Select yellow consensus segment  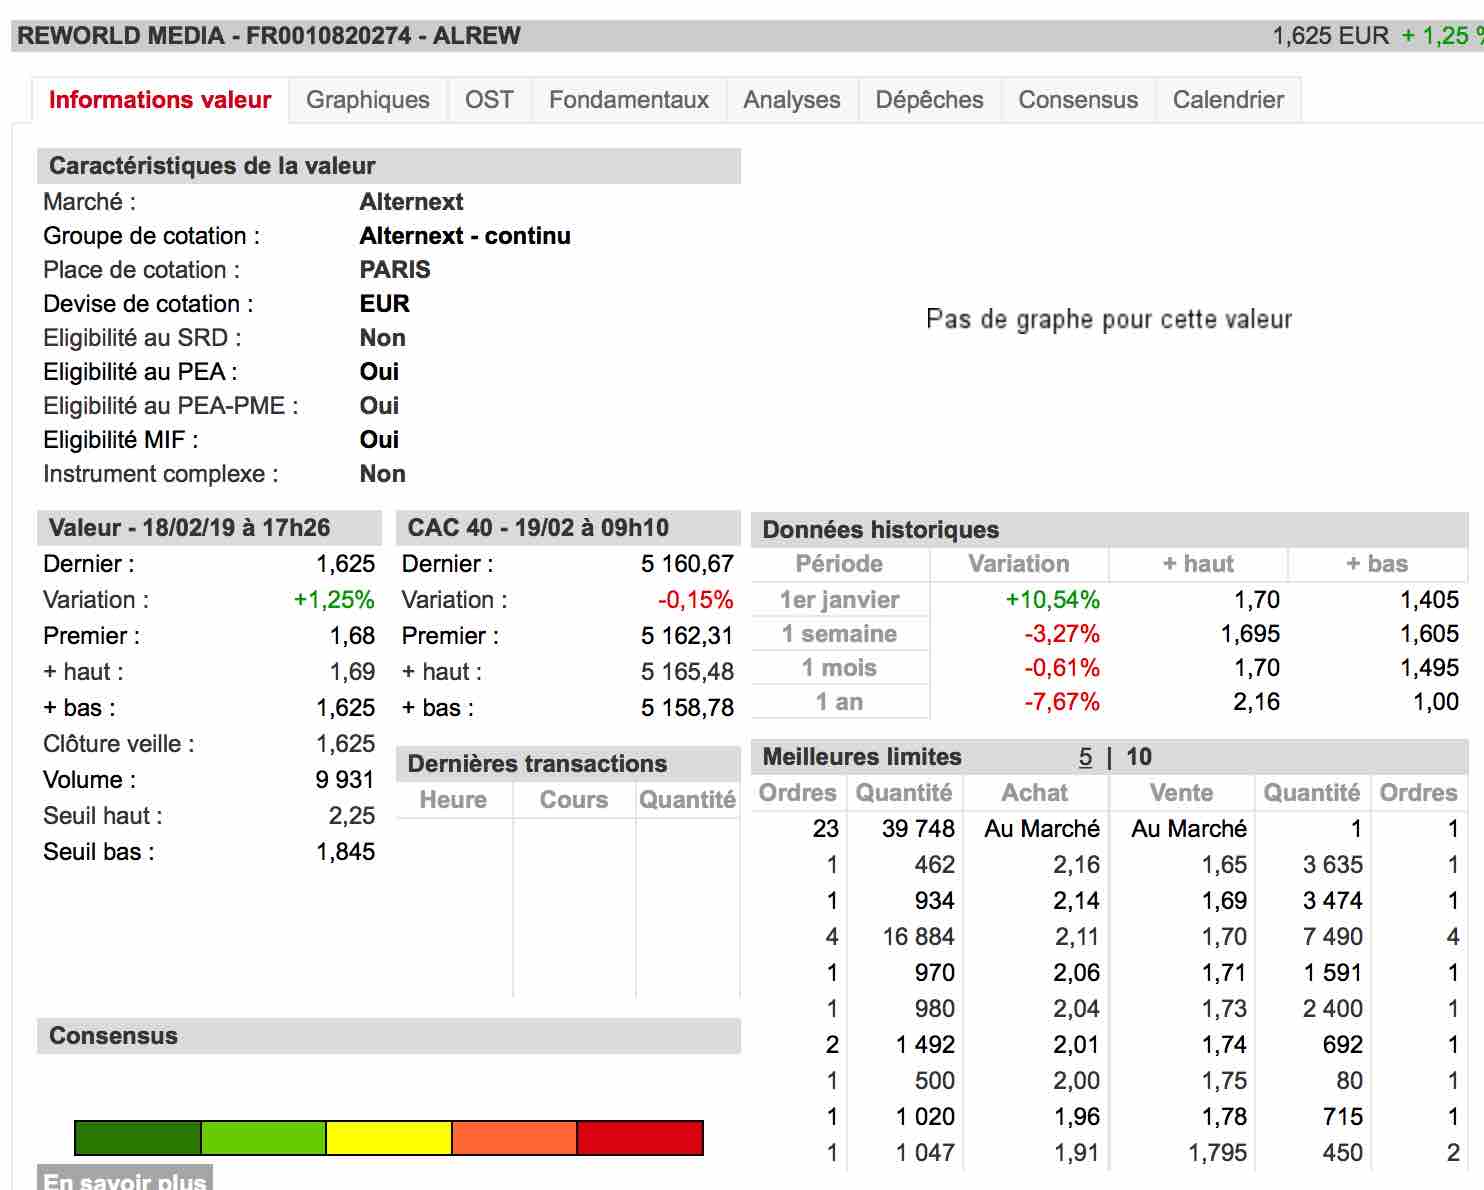point(389,1138)
